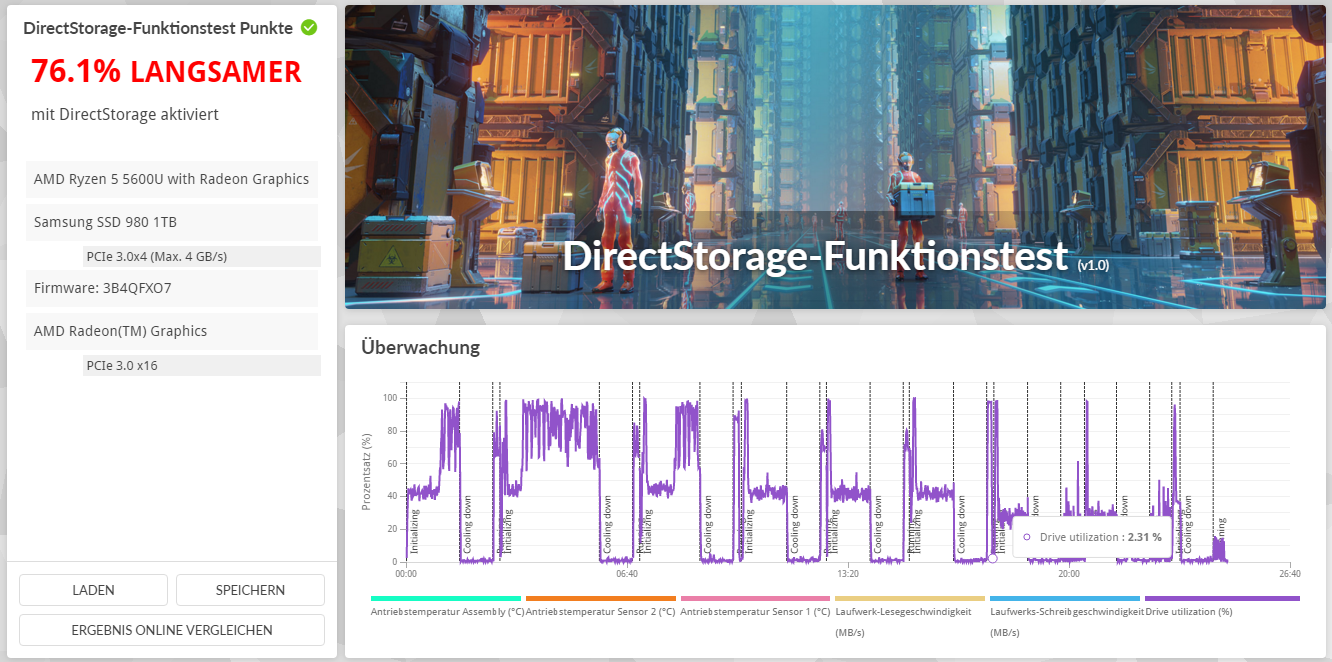The height and width of the screenshot is (662, 1332).
Task: Click the DirectStorage-Funktionstest Punkte heading
Action: [158, 28]
